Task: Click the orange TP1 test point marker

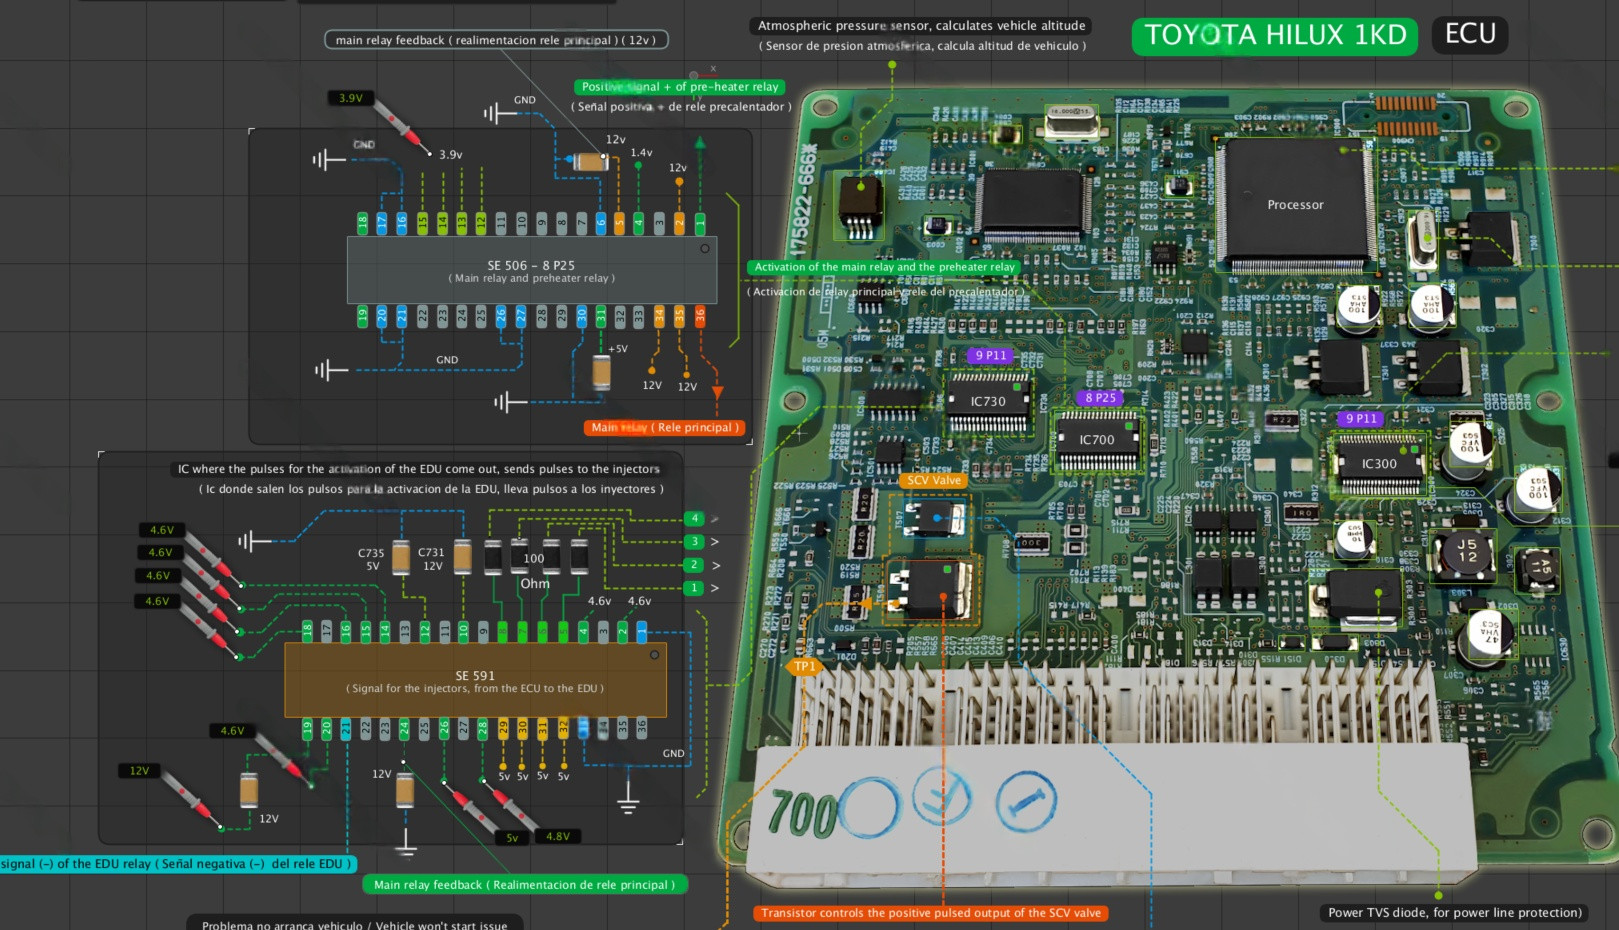Action: pos(804,666)
